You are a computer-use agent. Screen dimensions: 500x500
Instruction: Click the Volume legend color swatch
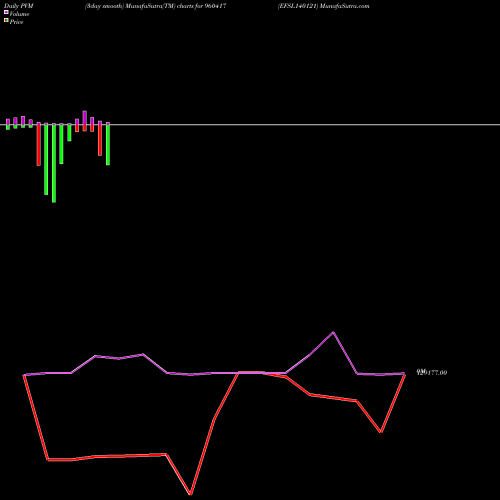6,12
